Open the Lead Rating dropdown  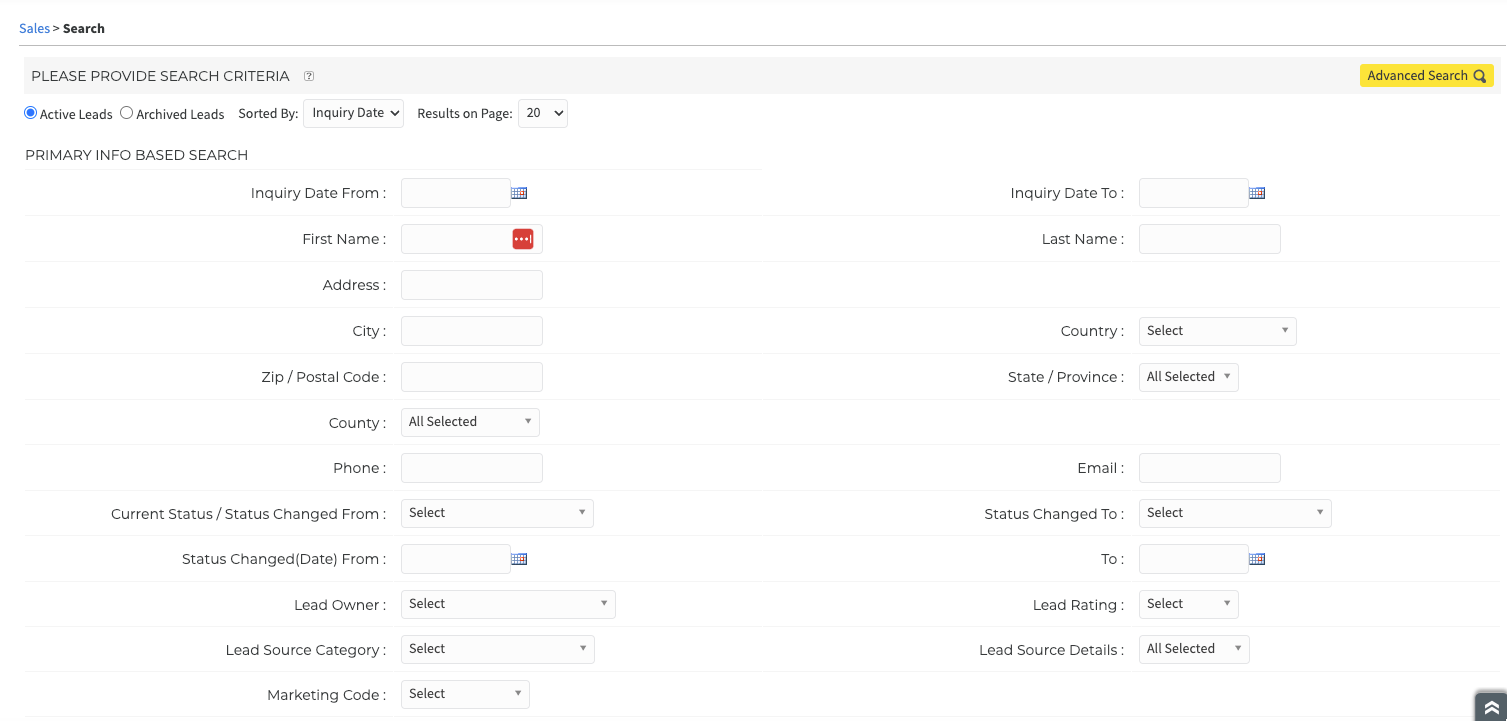[1188, 604]
